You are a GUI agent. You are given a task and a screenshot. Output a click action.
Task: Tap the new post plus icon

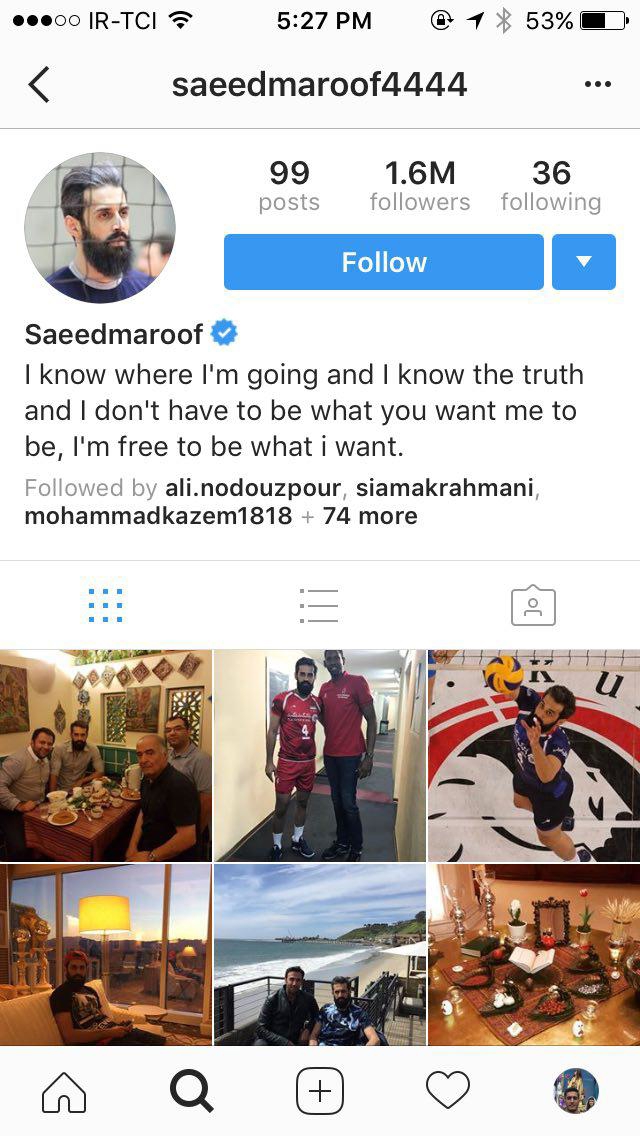point(320,1091)
